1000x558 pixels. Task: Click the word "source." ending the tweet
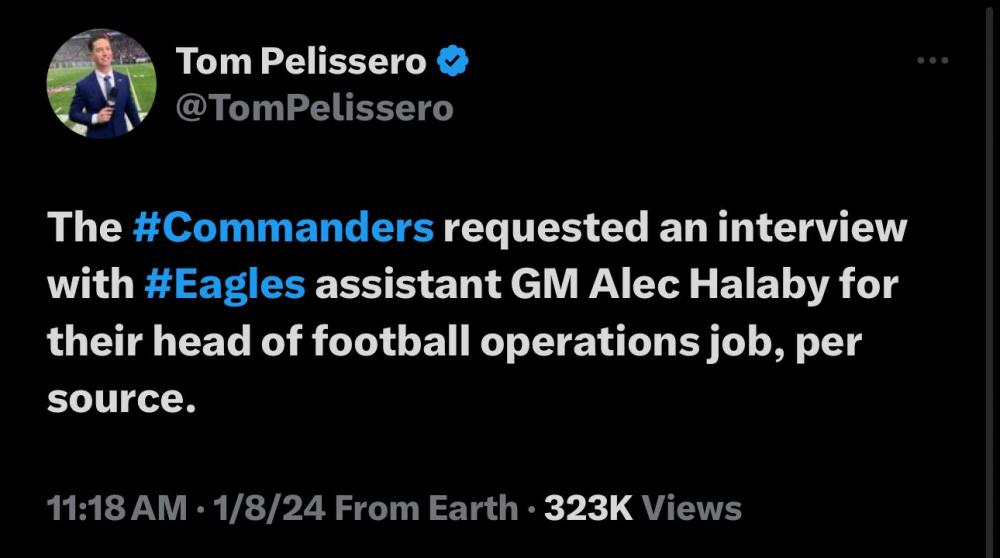point(118,399)
